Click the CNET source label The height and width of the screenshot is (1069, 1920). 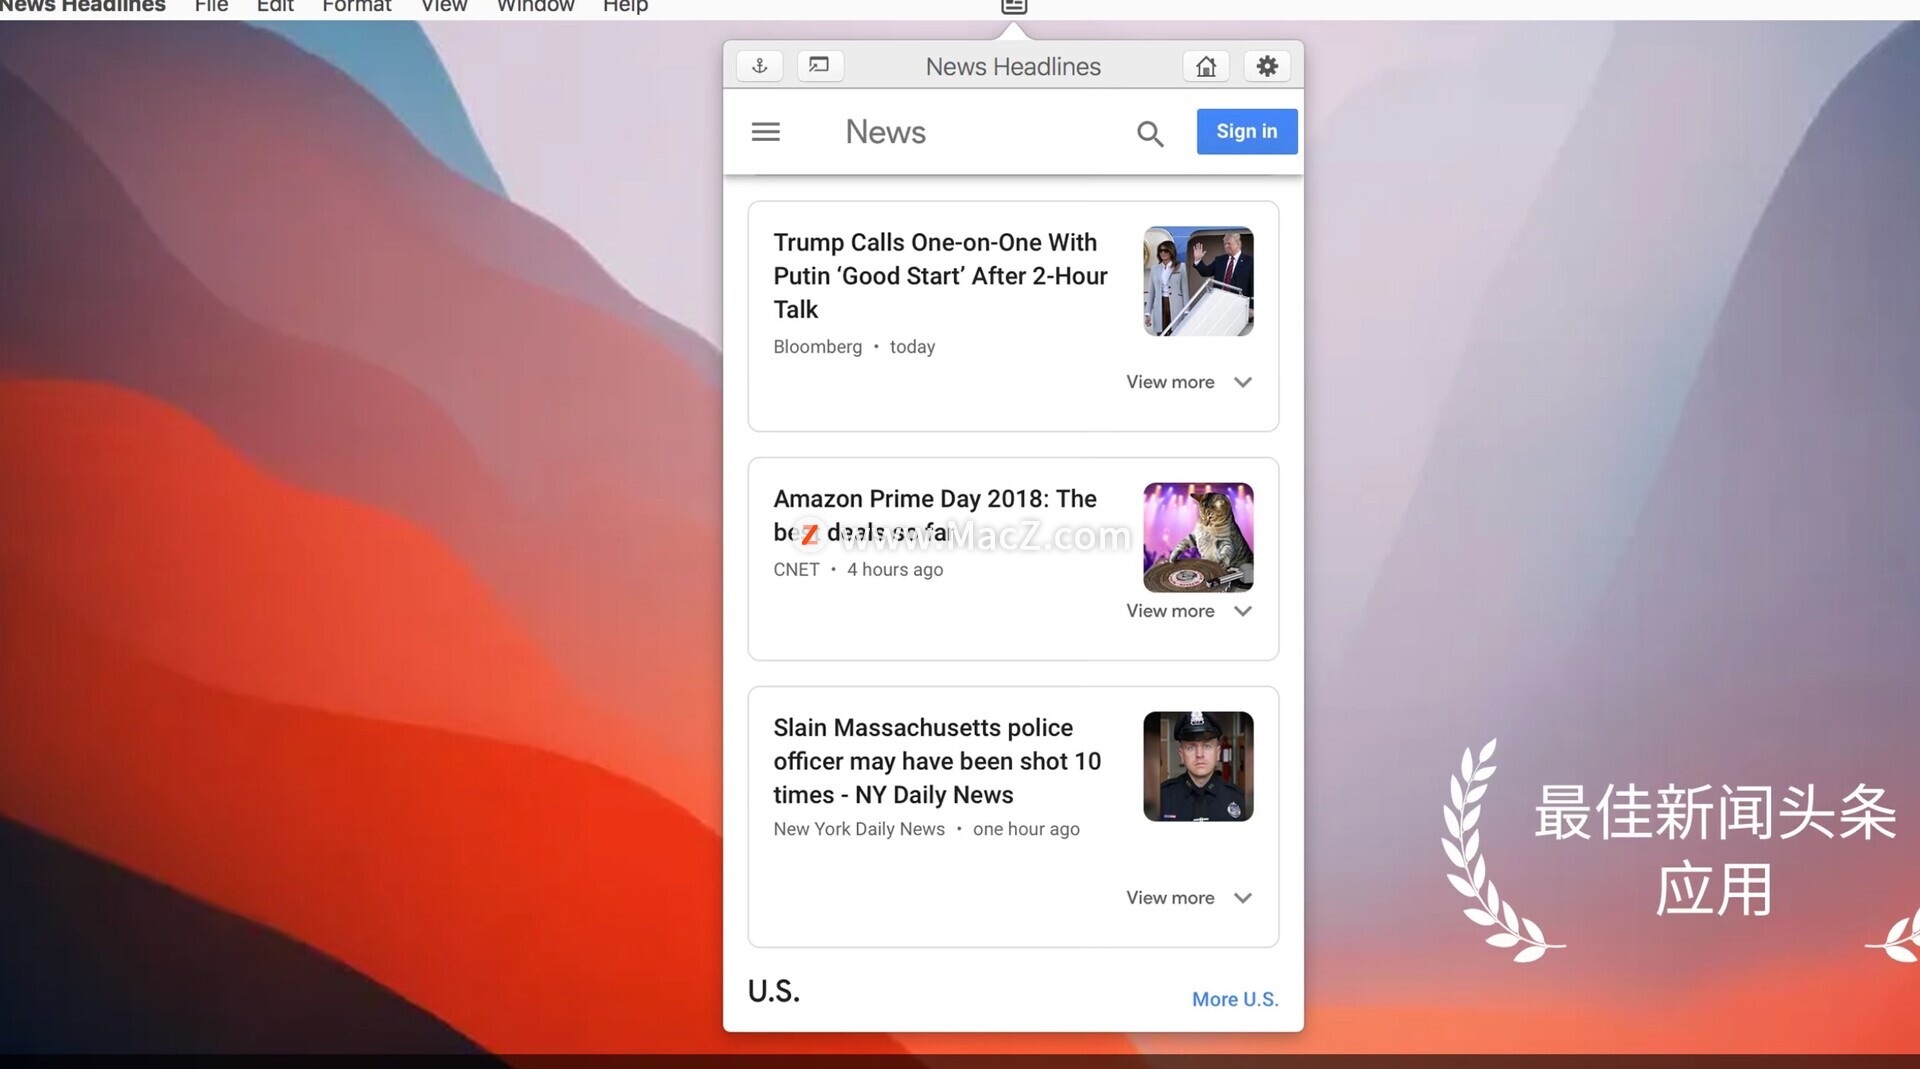pos(796,570)
